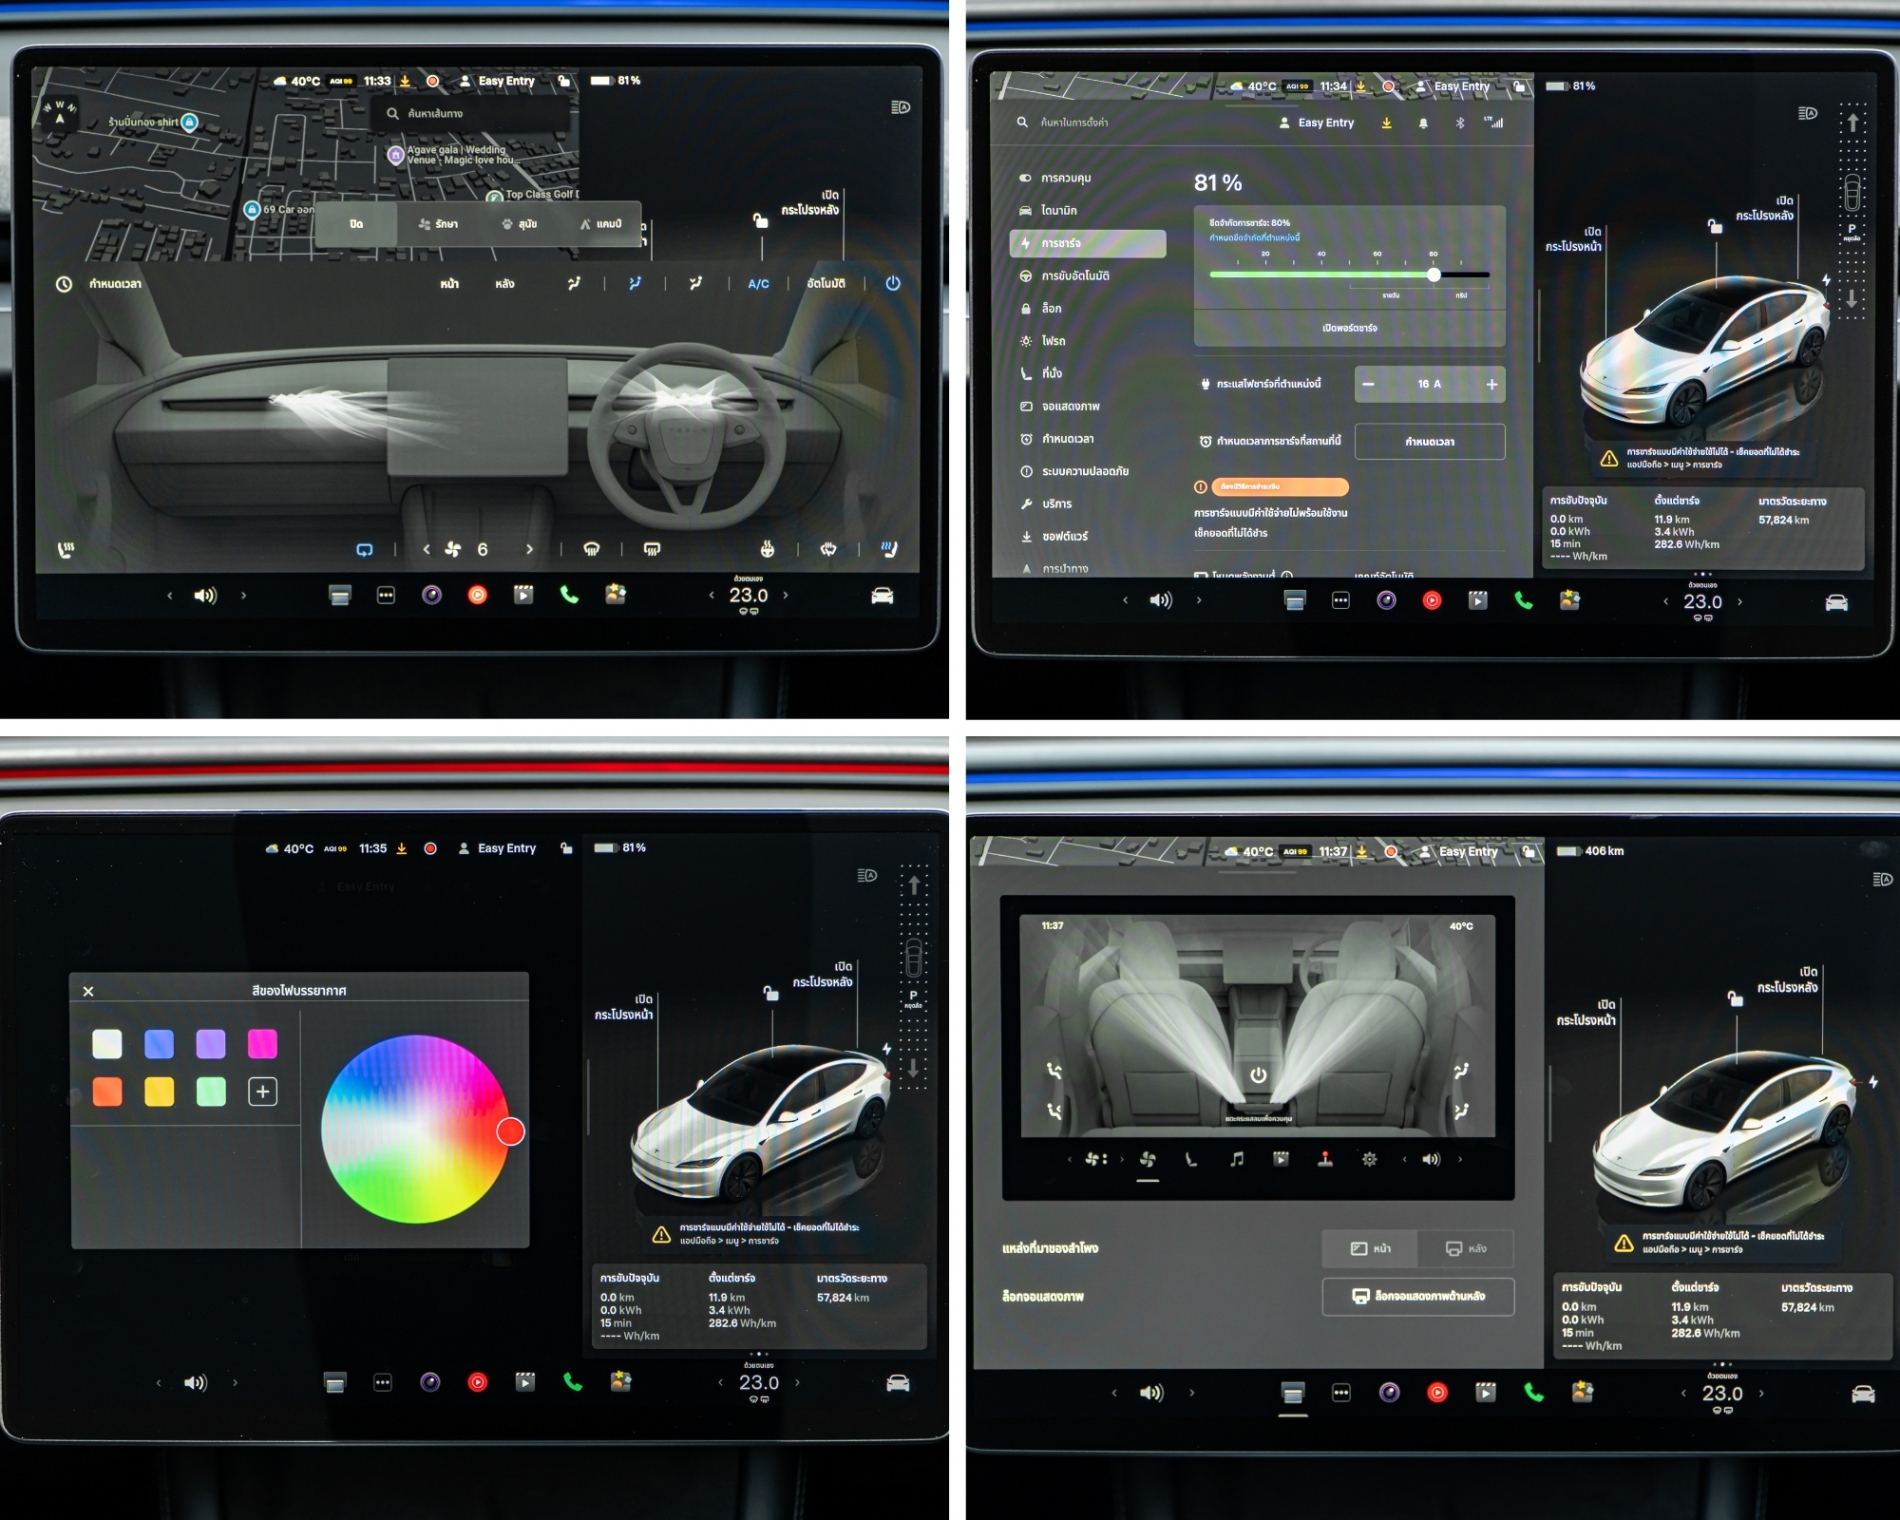Click the ค้นหาเส้นทาง navigation search field
Viewport: 1900px width, 1520px height.
click(470, 114)
